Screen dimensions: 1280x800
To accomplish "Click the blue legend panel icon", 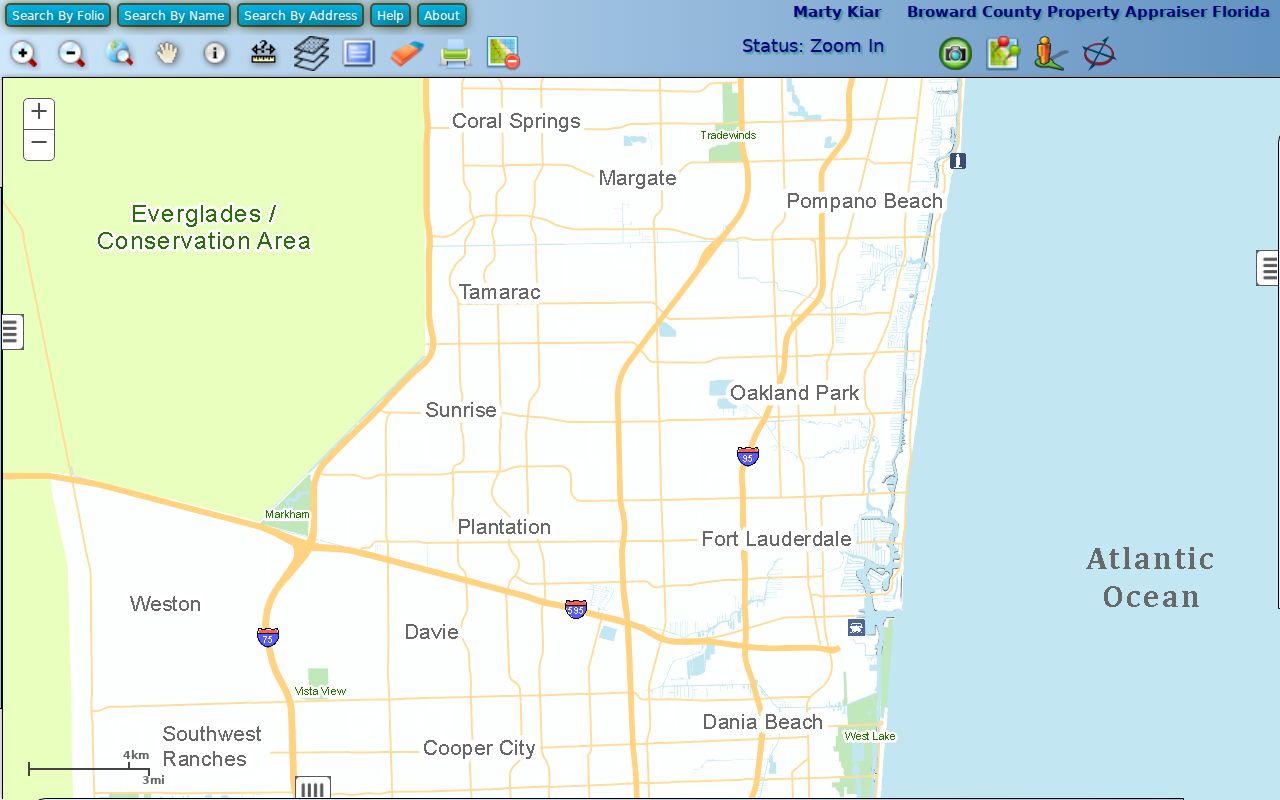I will 359,53.
